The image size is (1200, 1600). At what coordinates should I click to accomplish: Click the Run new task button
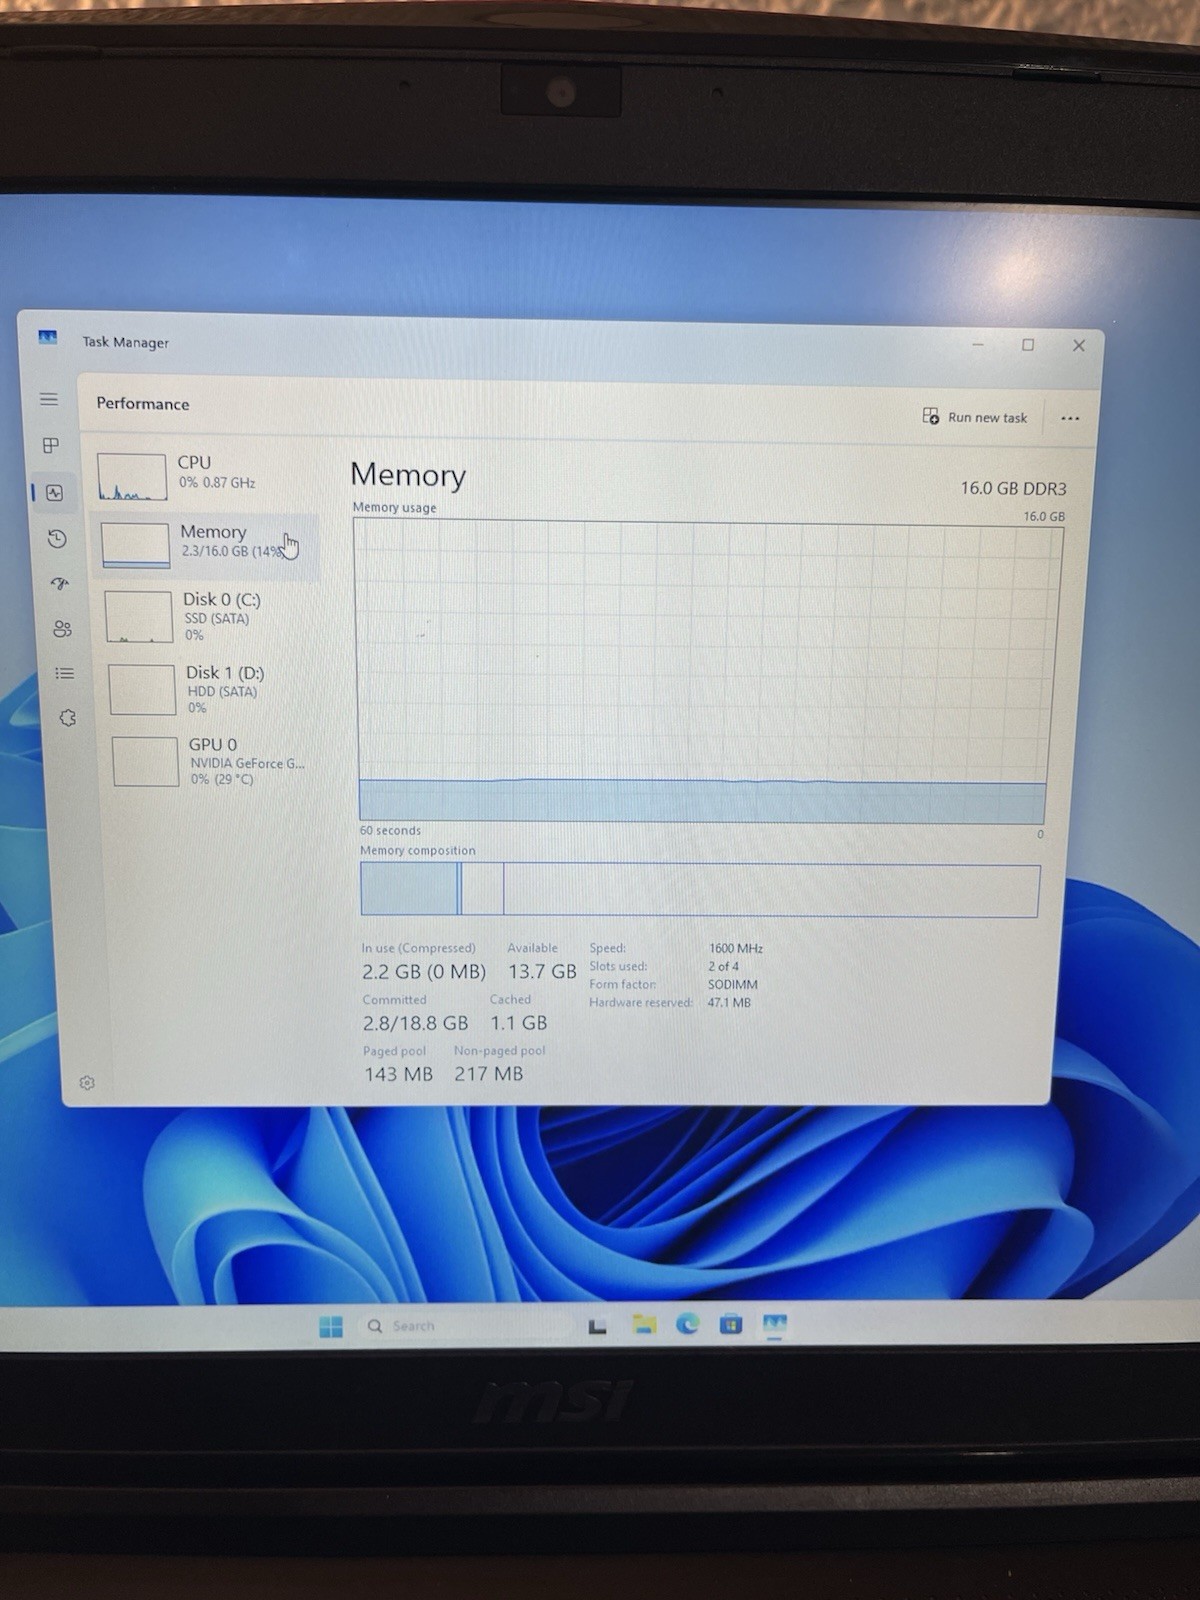(975, 417)
